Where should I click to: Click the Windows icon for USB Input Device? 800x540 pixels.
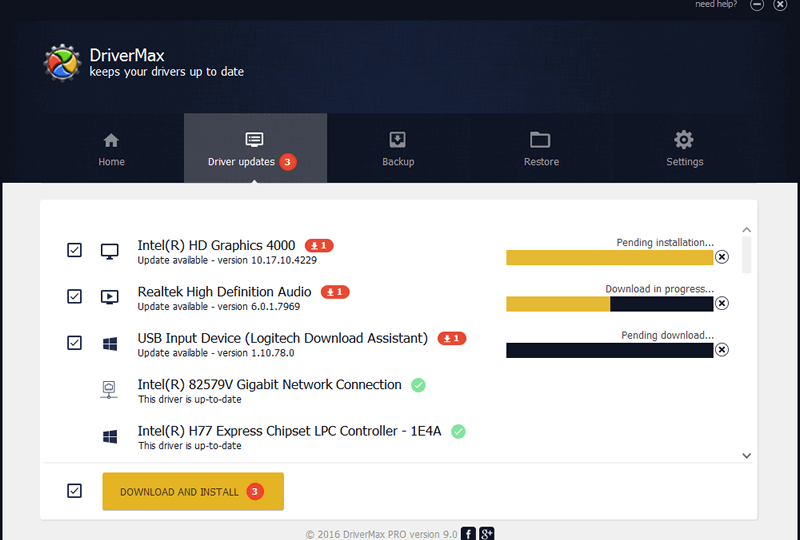[110, 343]
